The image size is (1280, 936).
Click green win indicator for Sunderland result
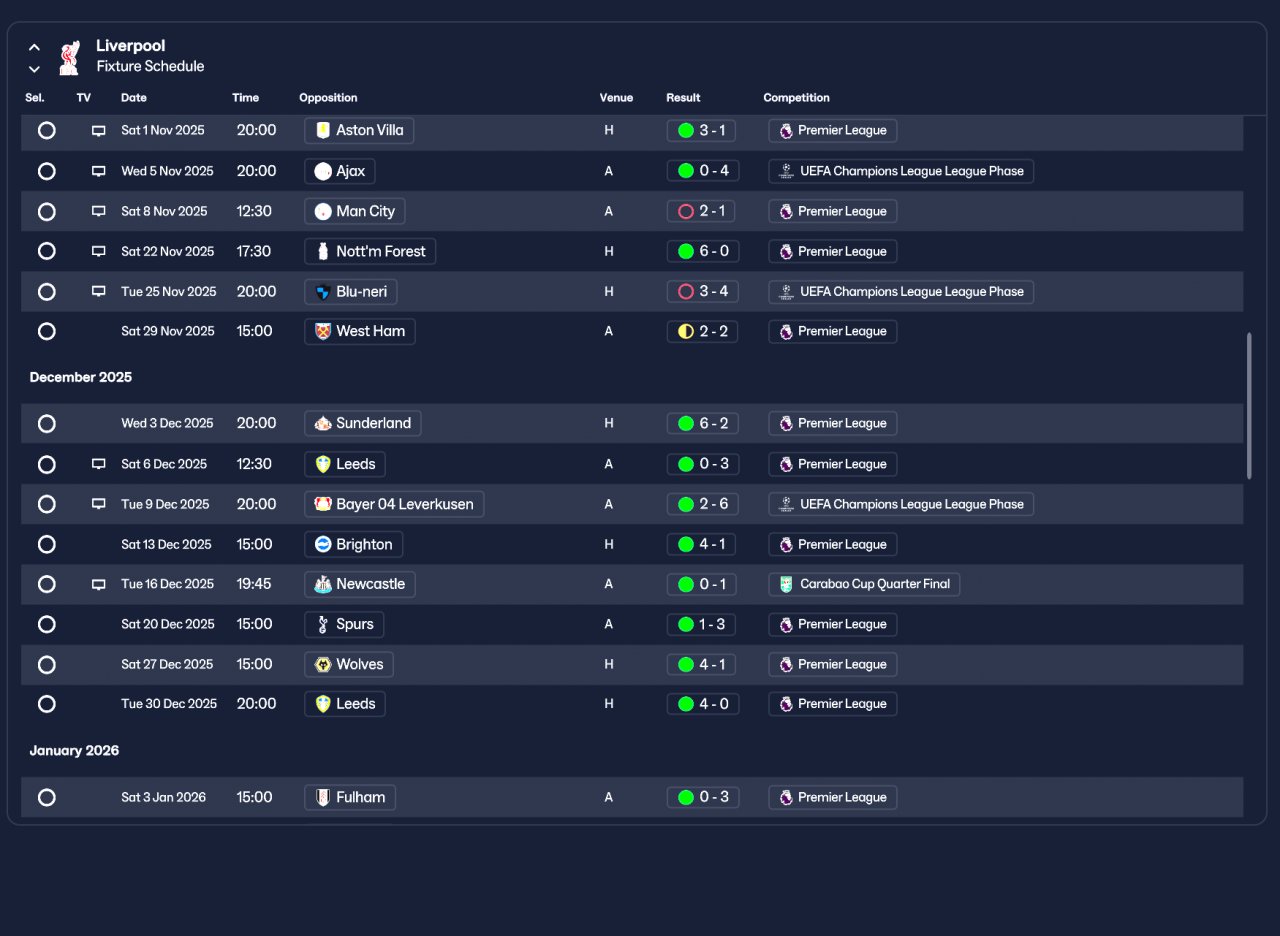click(686, 423)
